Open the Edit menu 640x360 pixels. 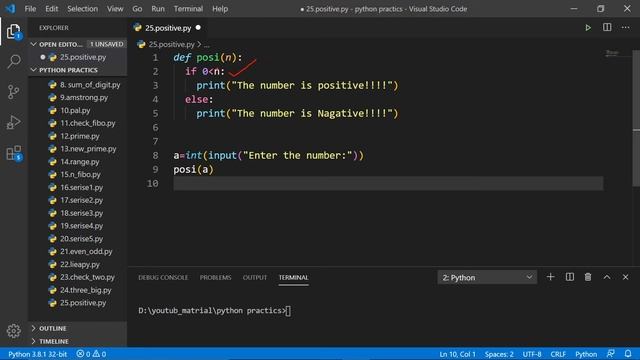point(51,9)
